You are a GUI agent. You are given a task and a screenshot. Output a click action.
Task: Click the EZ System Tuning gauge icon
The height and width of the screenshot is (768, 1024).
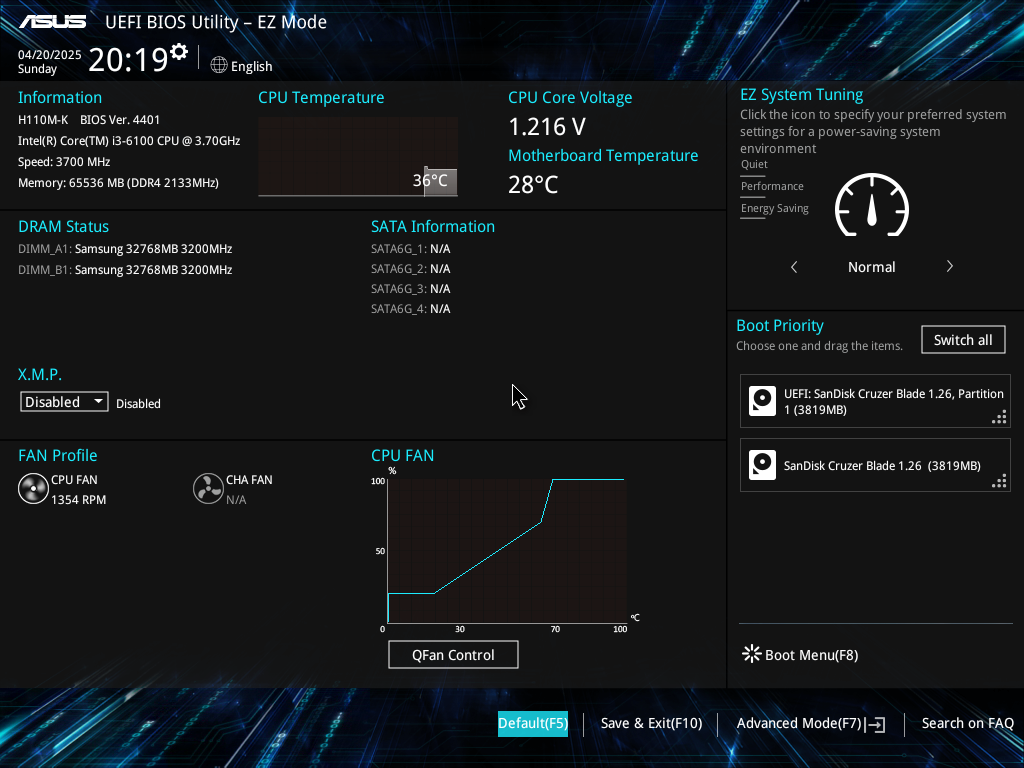click(872, 205)
